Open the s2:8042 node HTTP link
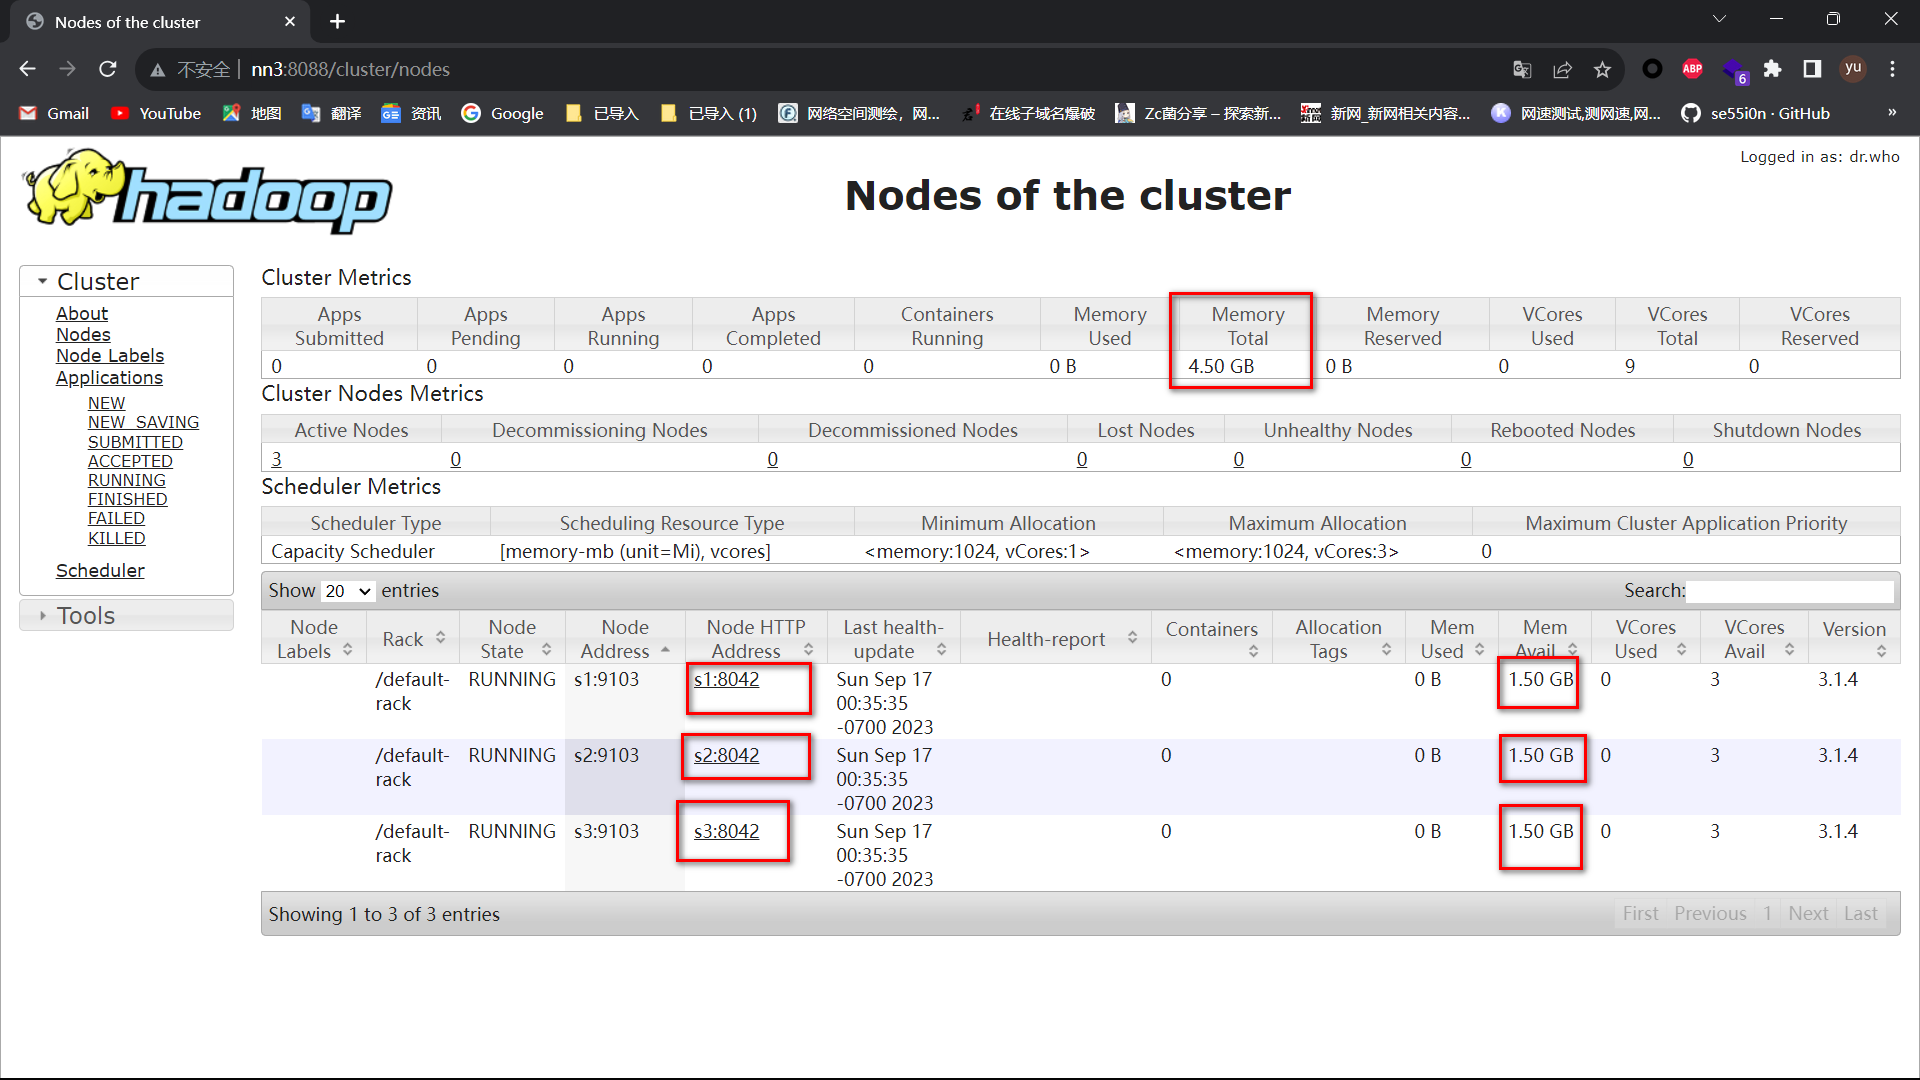This screenshot has width=1920, height=1080. click(726, 755)
